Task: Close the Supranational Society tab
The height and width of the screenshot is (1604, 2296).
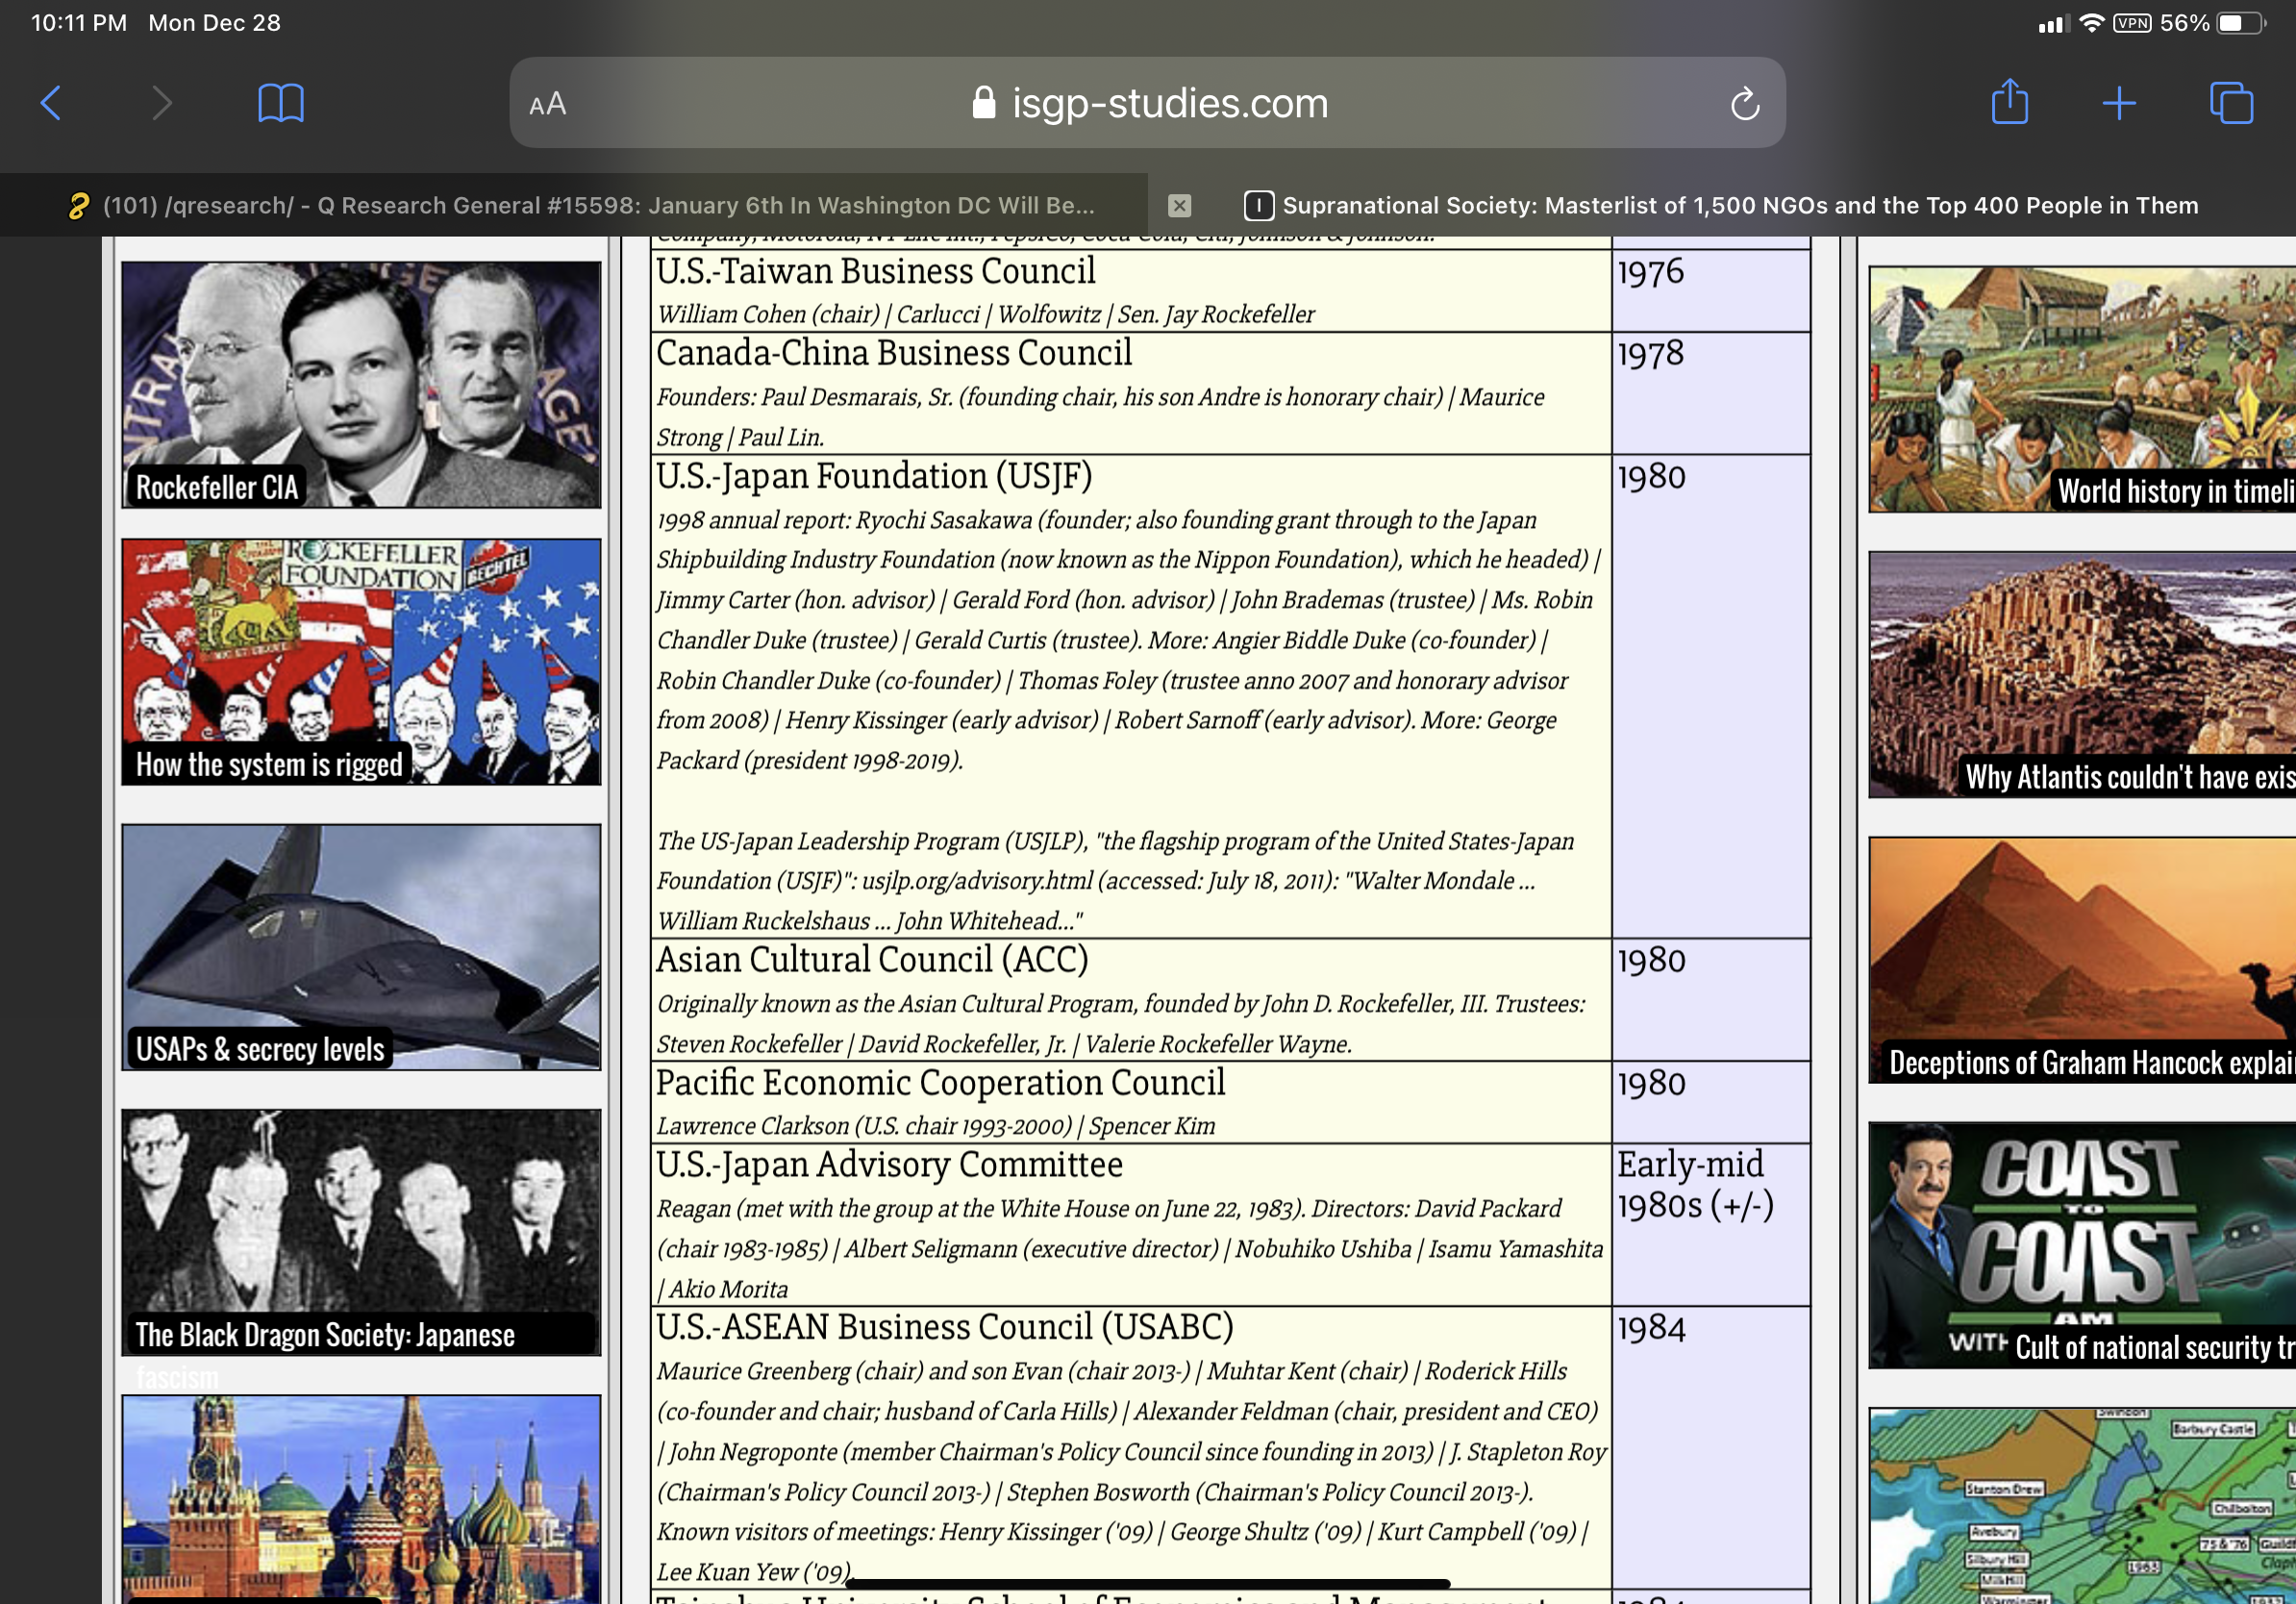Action: pyautogui.click(x=1180, y=205)
